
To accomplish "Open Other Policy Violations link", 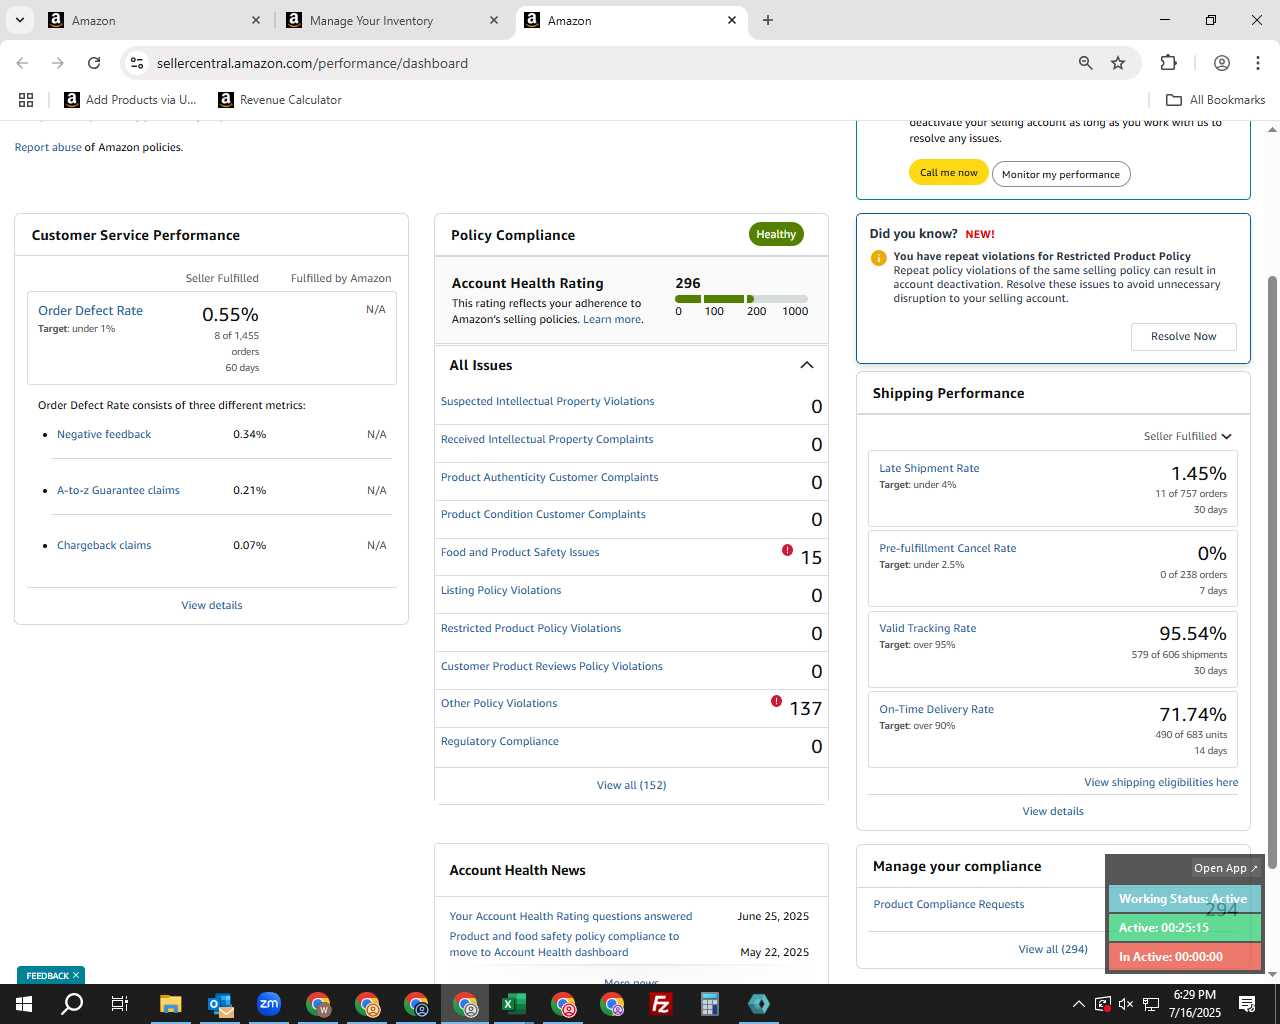I will pyautogui.click(x=499, y=703).
